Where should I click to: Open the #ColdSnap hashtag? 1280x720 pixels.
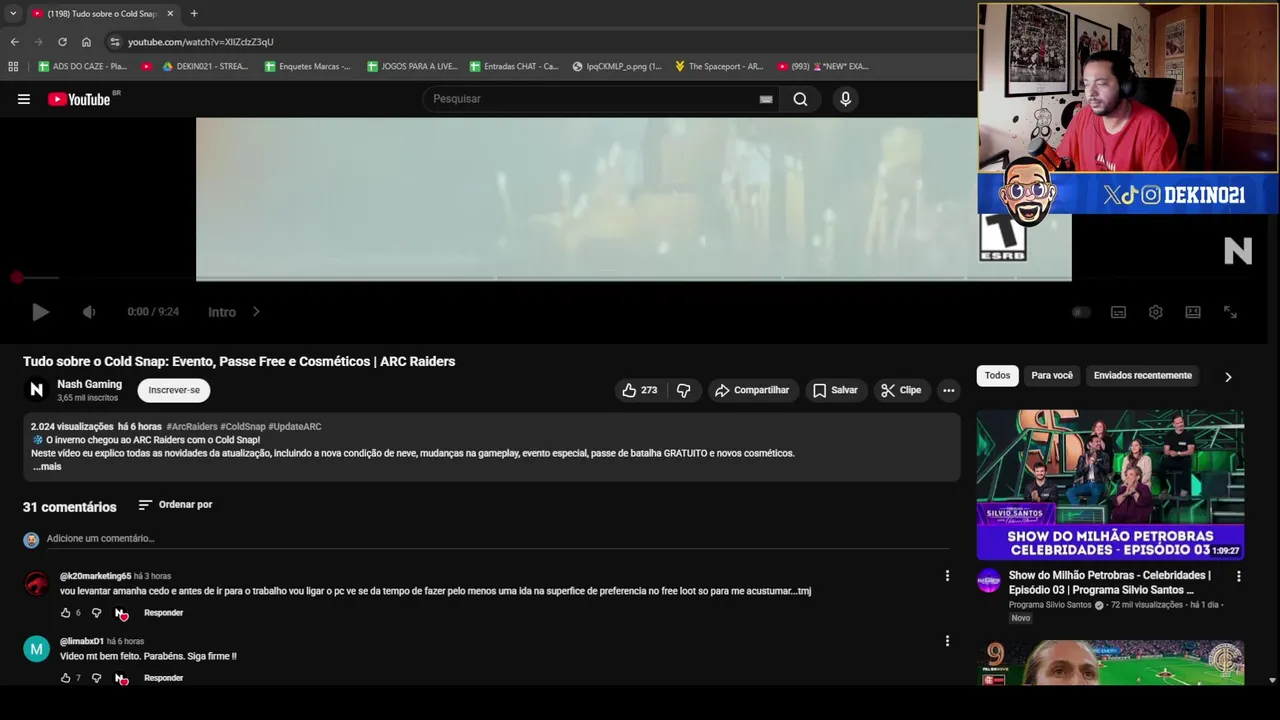click(x=243, y=427)
